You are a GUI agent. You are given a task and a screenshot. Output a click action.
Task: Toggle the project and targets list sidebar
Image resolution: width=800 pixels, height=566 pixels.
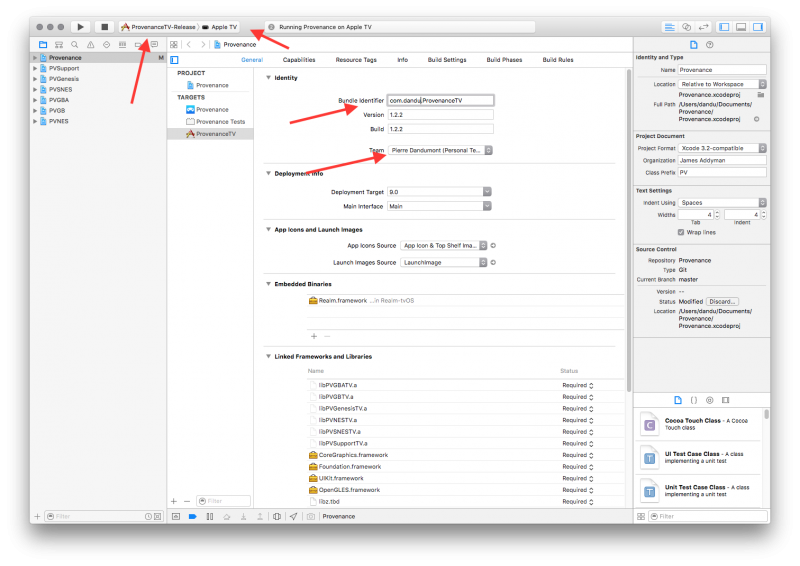click(174, 60)
